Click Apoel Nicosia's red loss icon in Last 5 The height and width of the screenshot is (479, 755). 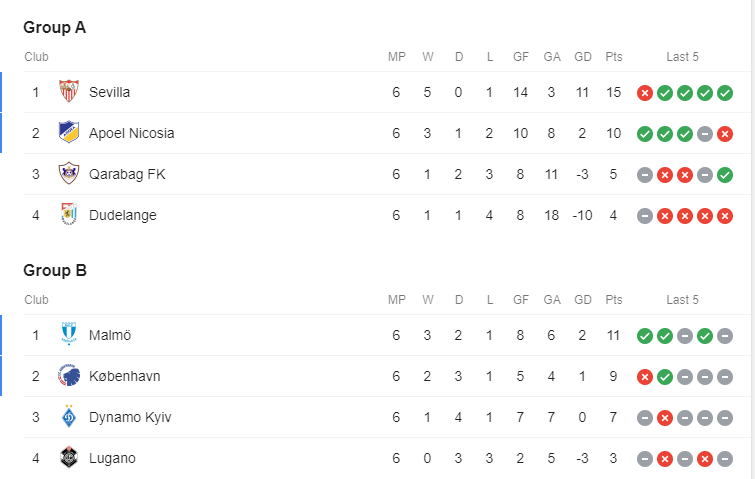[x=725, y=134]
